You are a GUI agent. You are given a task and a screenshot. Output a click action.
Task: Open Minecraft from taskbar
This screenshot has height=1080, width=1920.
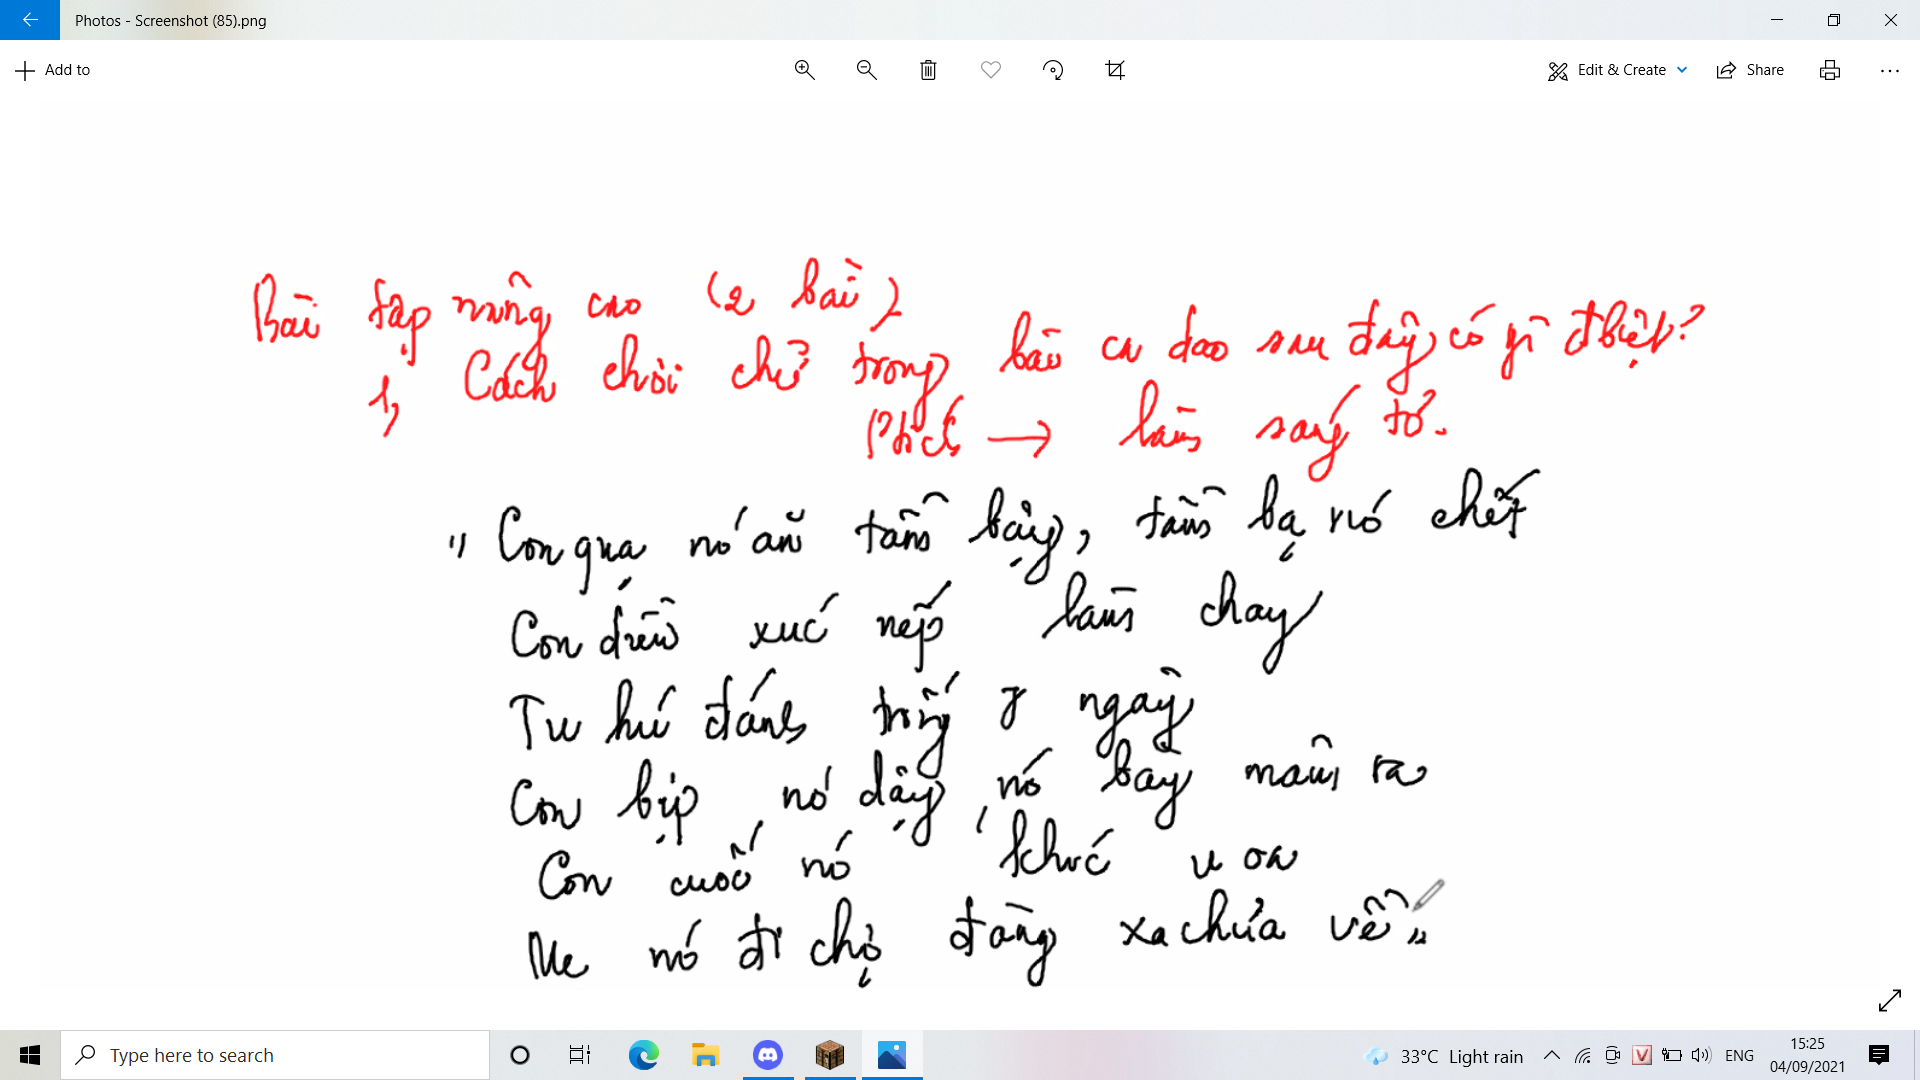tap(830, 1055)
